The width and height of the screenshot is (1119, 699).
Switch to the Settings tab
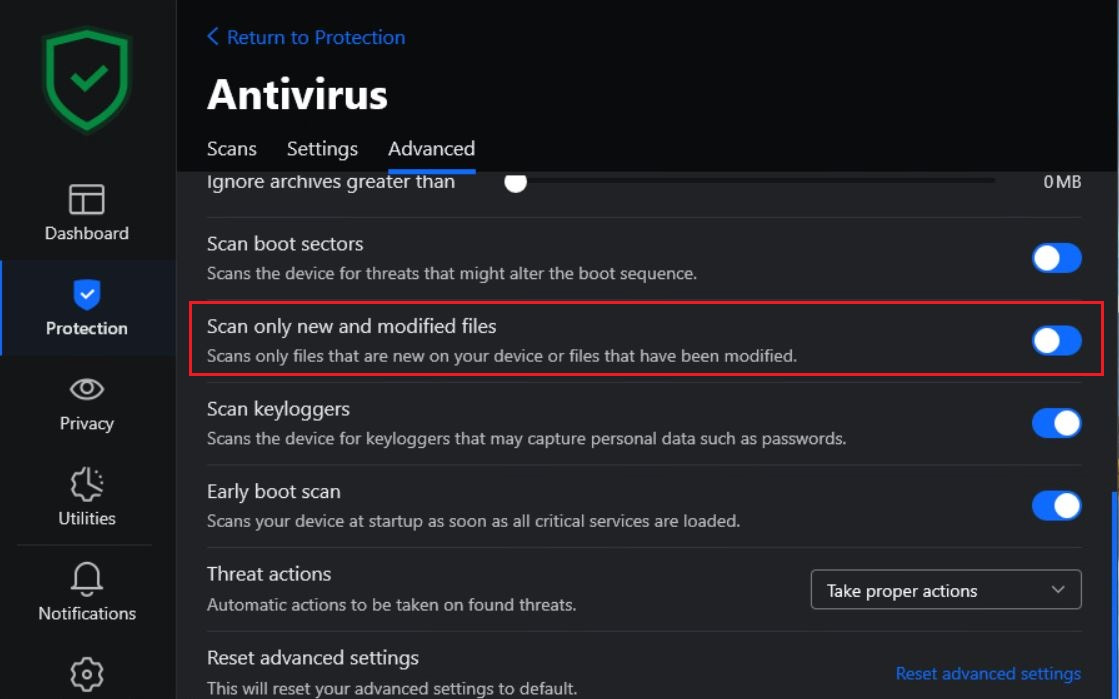pyautogui.click(x=322, y=149)
